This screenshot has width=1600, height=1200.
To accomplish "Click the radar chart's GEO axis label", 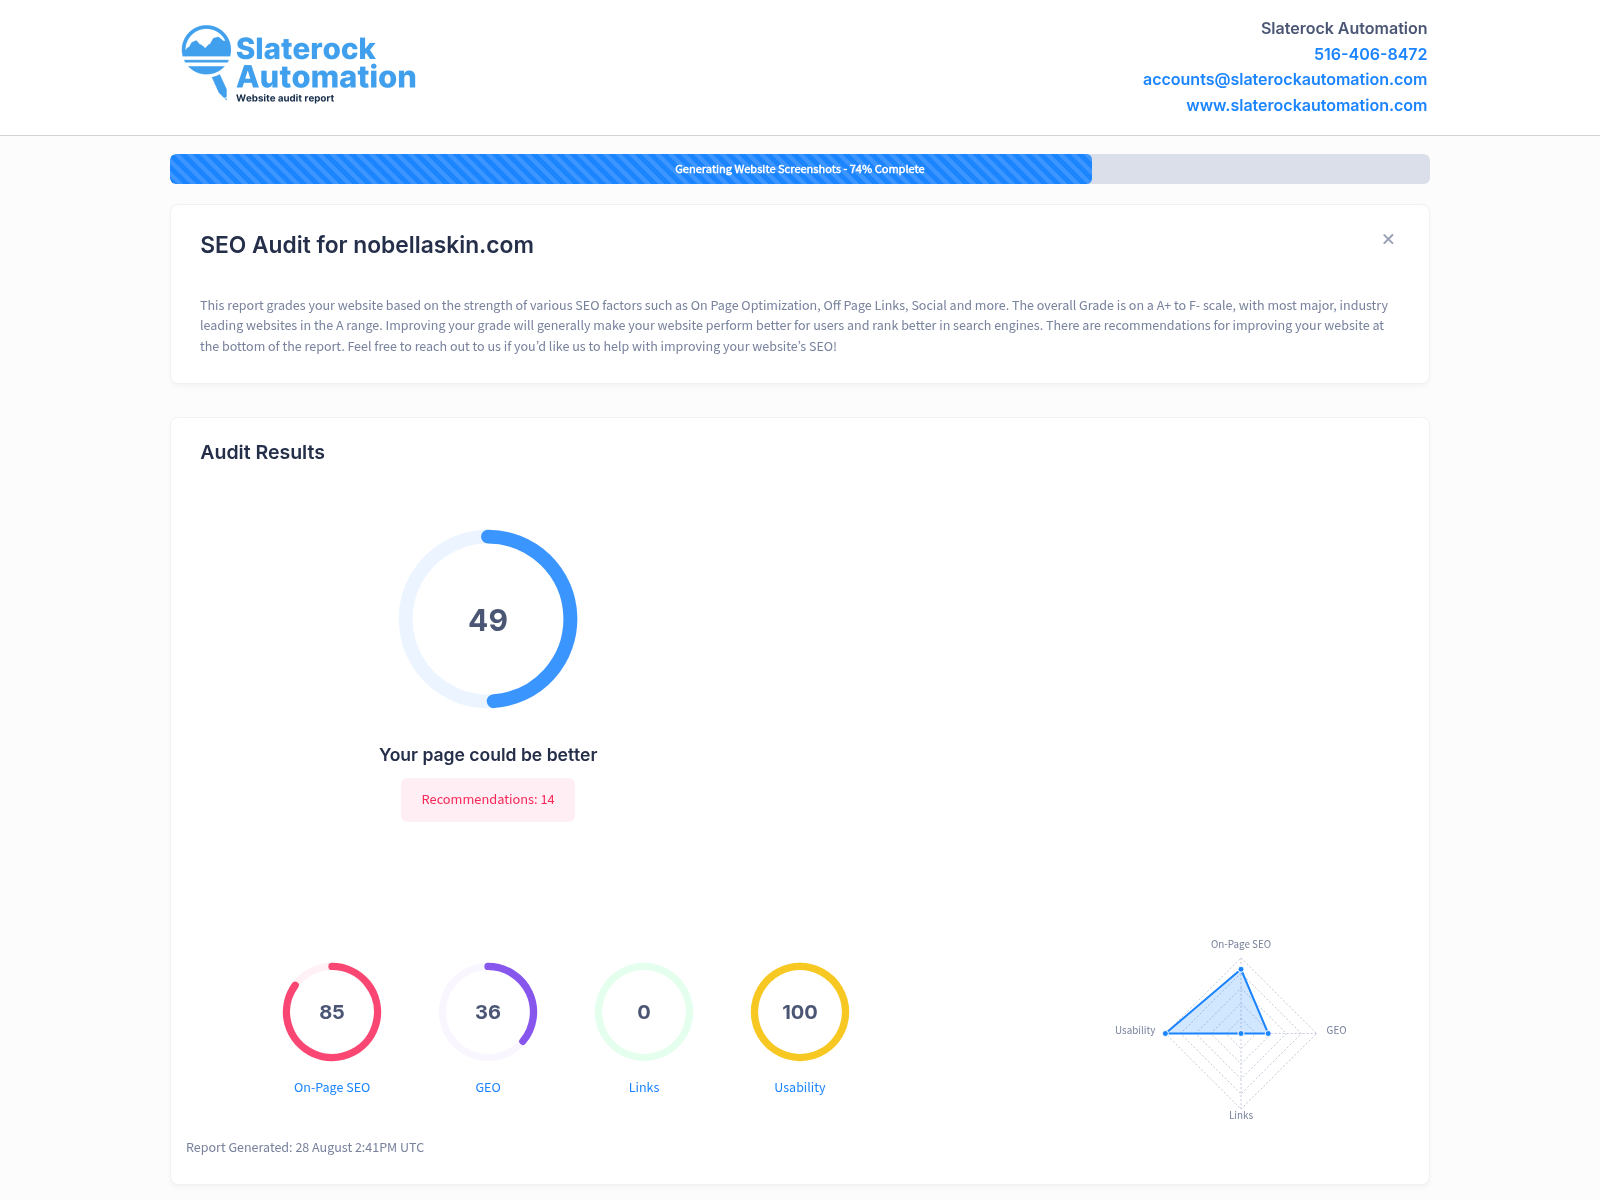I will point(1336,1030).
